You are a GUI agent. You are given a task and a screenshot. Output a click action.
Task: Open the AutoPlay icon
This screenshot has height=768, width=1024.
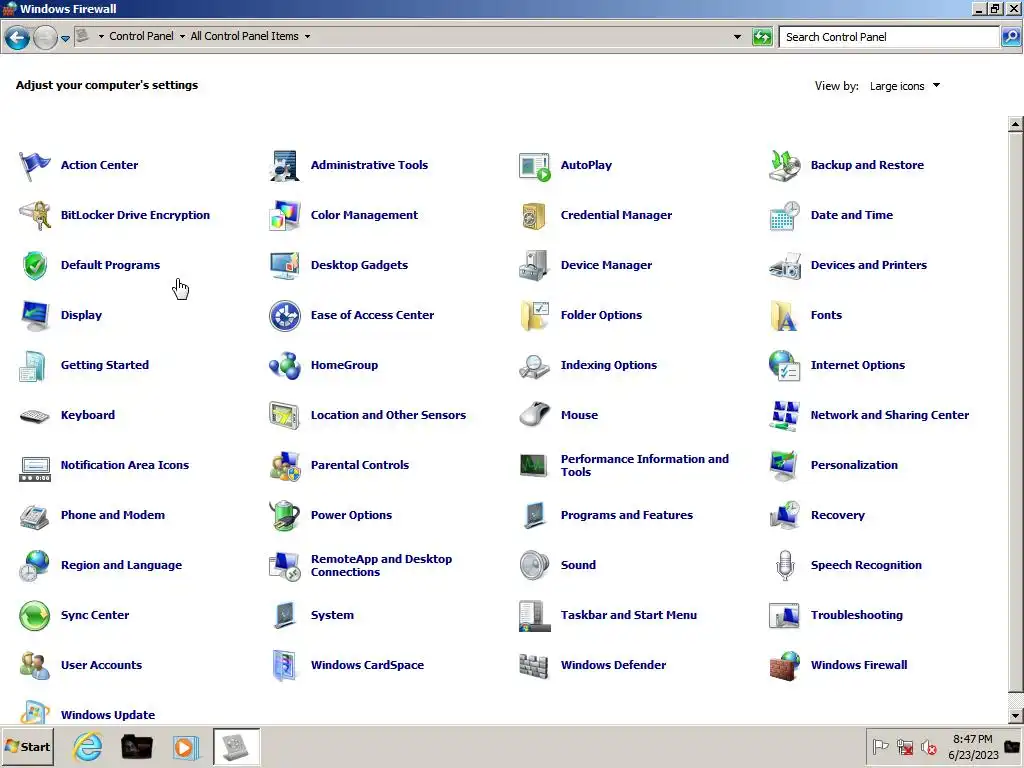(534, 166)
